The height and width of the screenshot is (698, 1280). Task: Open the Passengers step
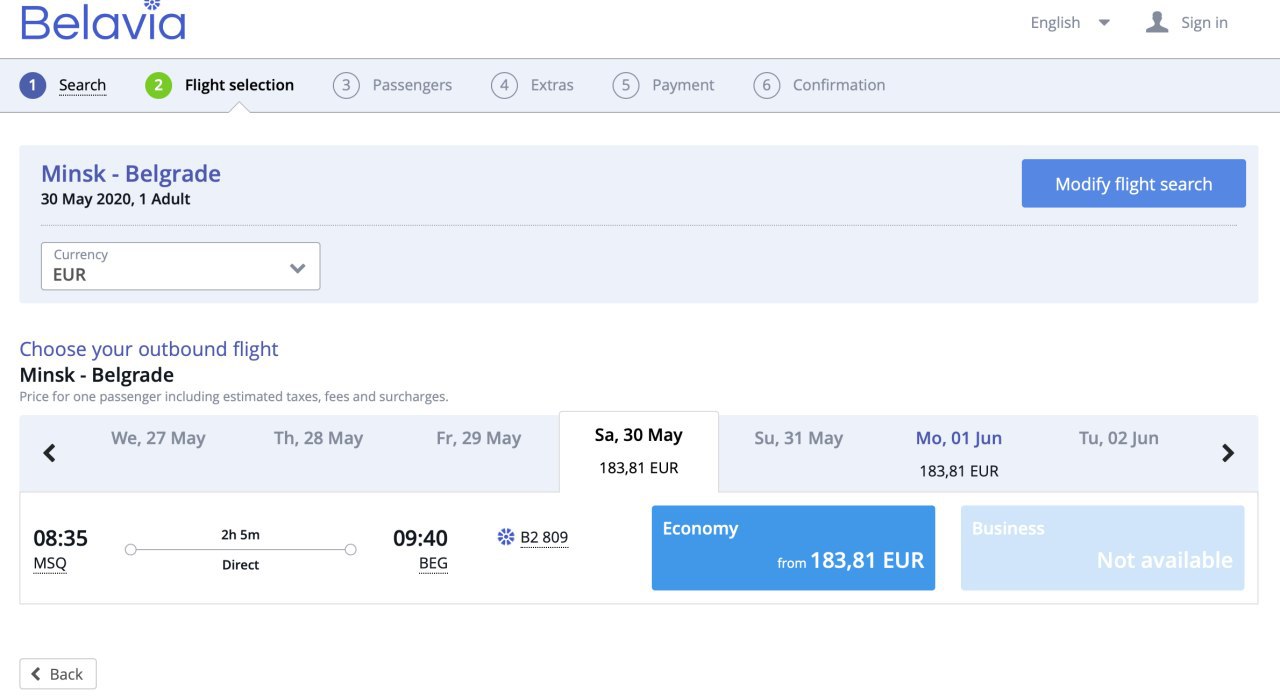pyautogui.click(x=412, y=85)
